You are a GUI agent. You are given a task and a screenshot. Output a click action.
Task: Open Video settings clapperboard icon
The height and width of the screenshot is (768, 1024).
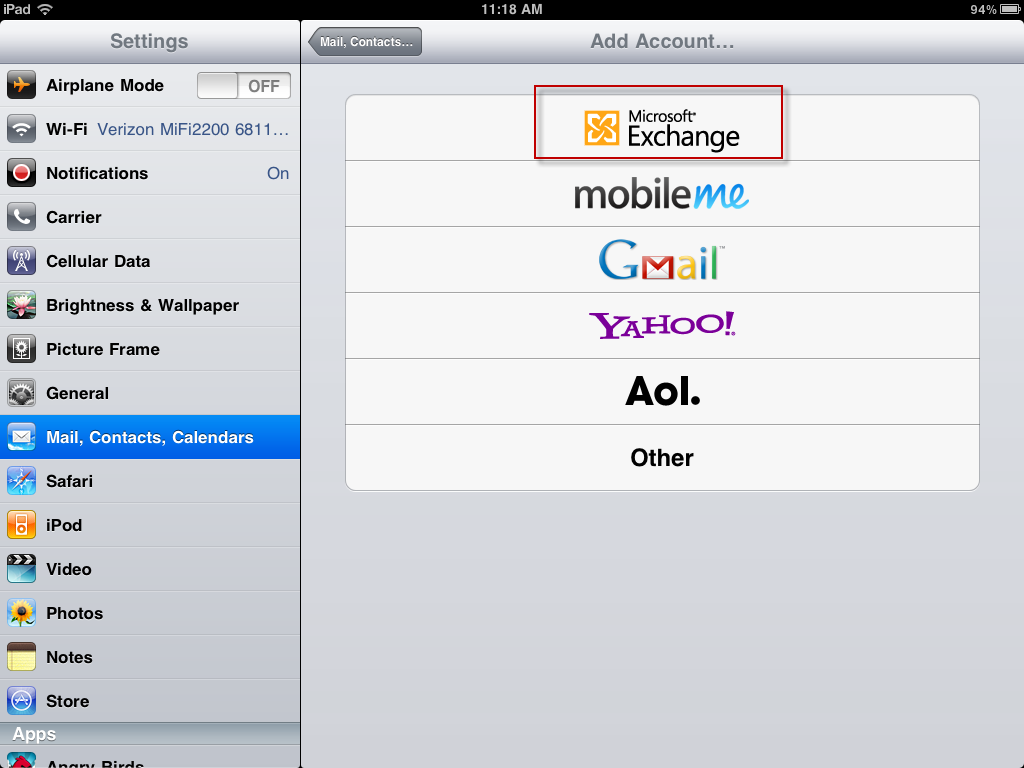point(22,569)
